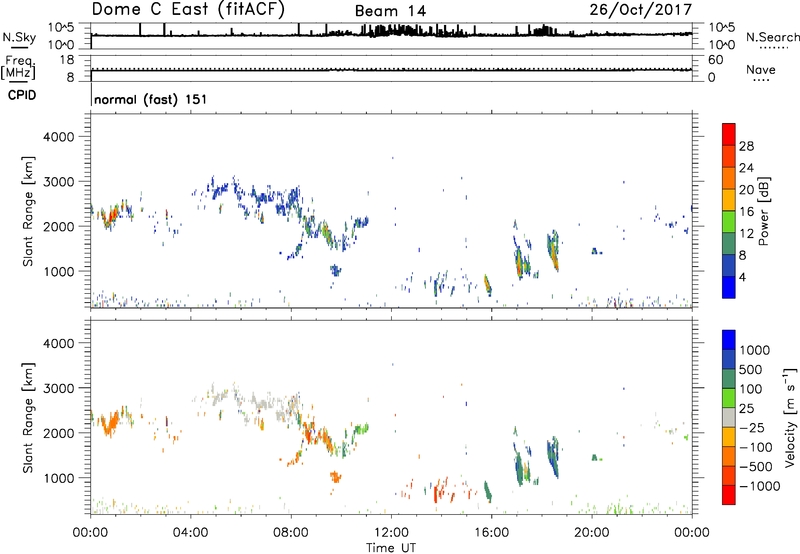Click the Power [dB] colorbar label

[763, 211]
